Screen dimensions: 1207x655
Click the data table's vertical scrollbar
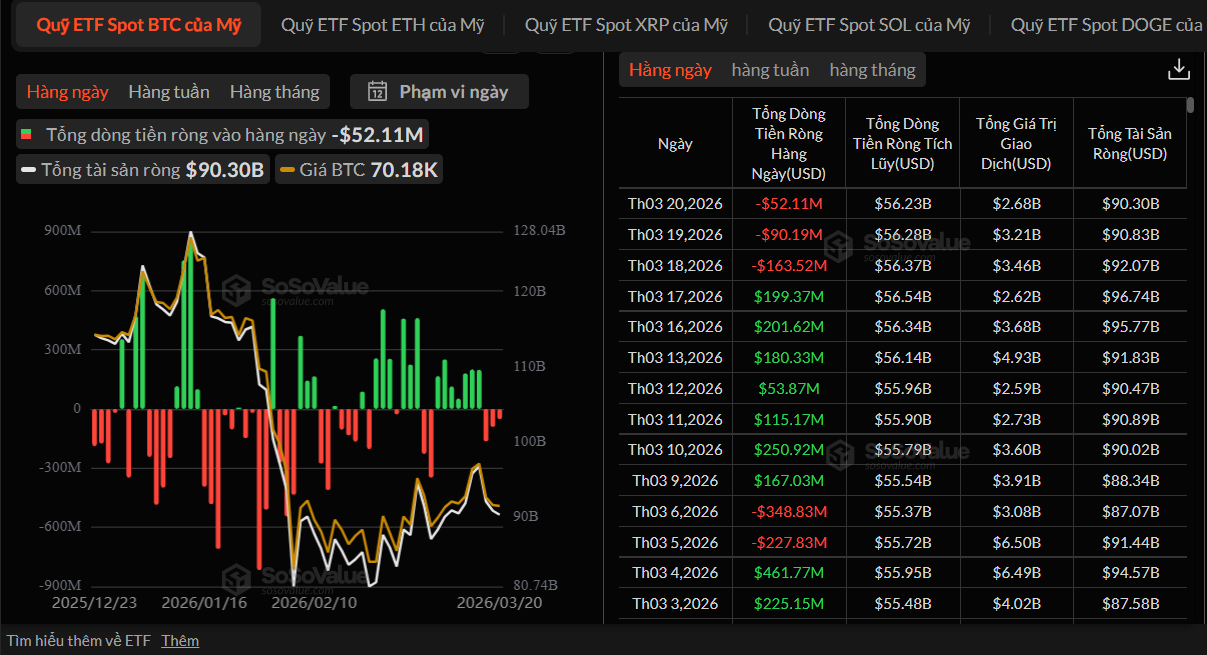point(1190,105)
